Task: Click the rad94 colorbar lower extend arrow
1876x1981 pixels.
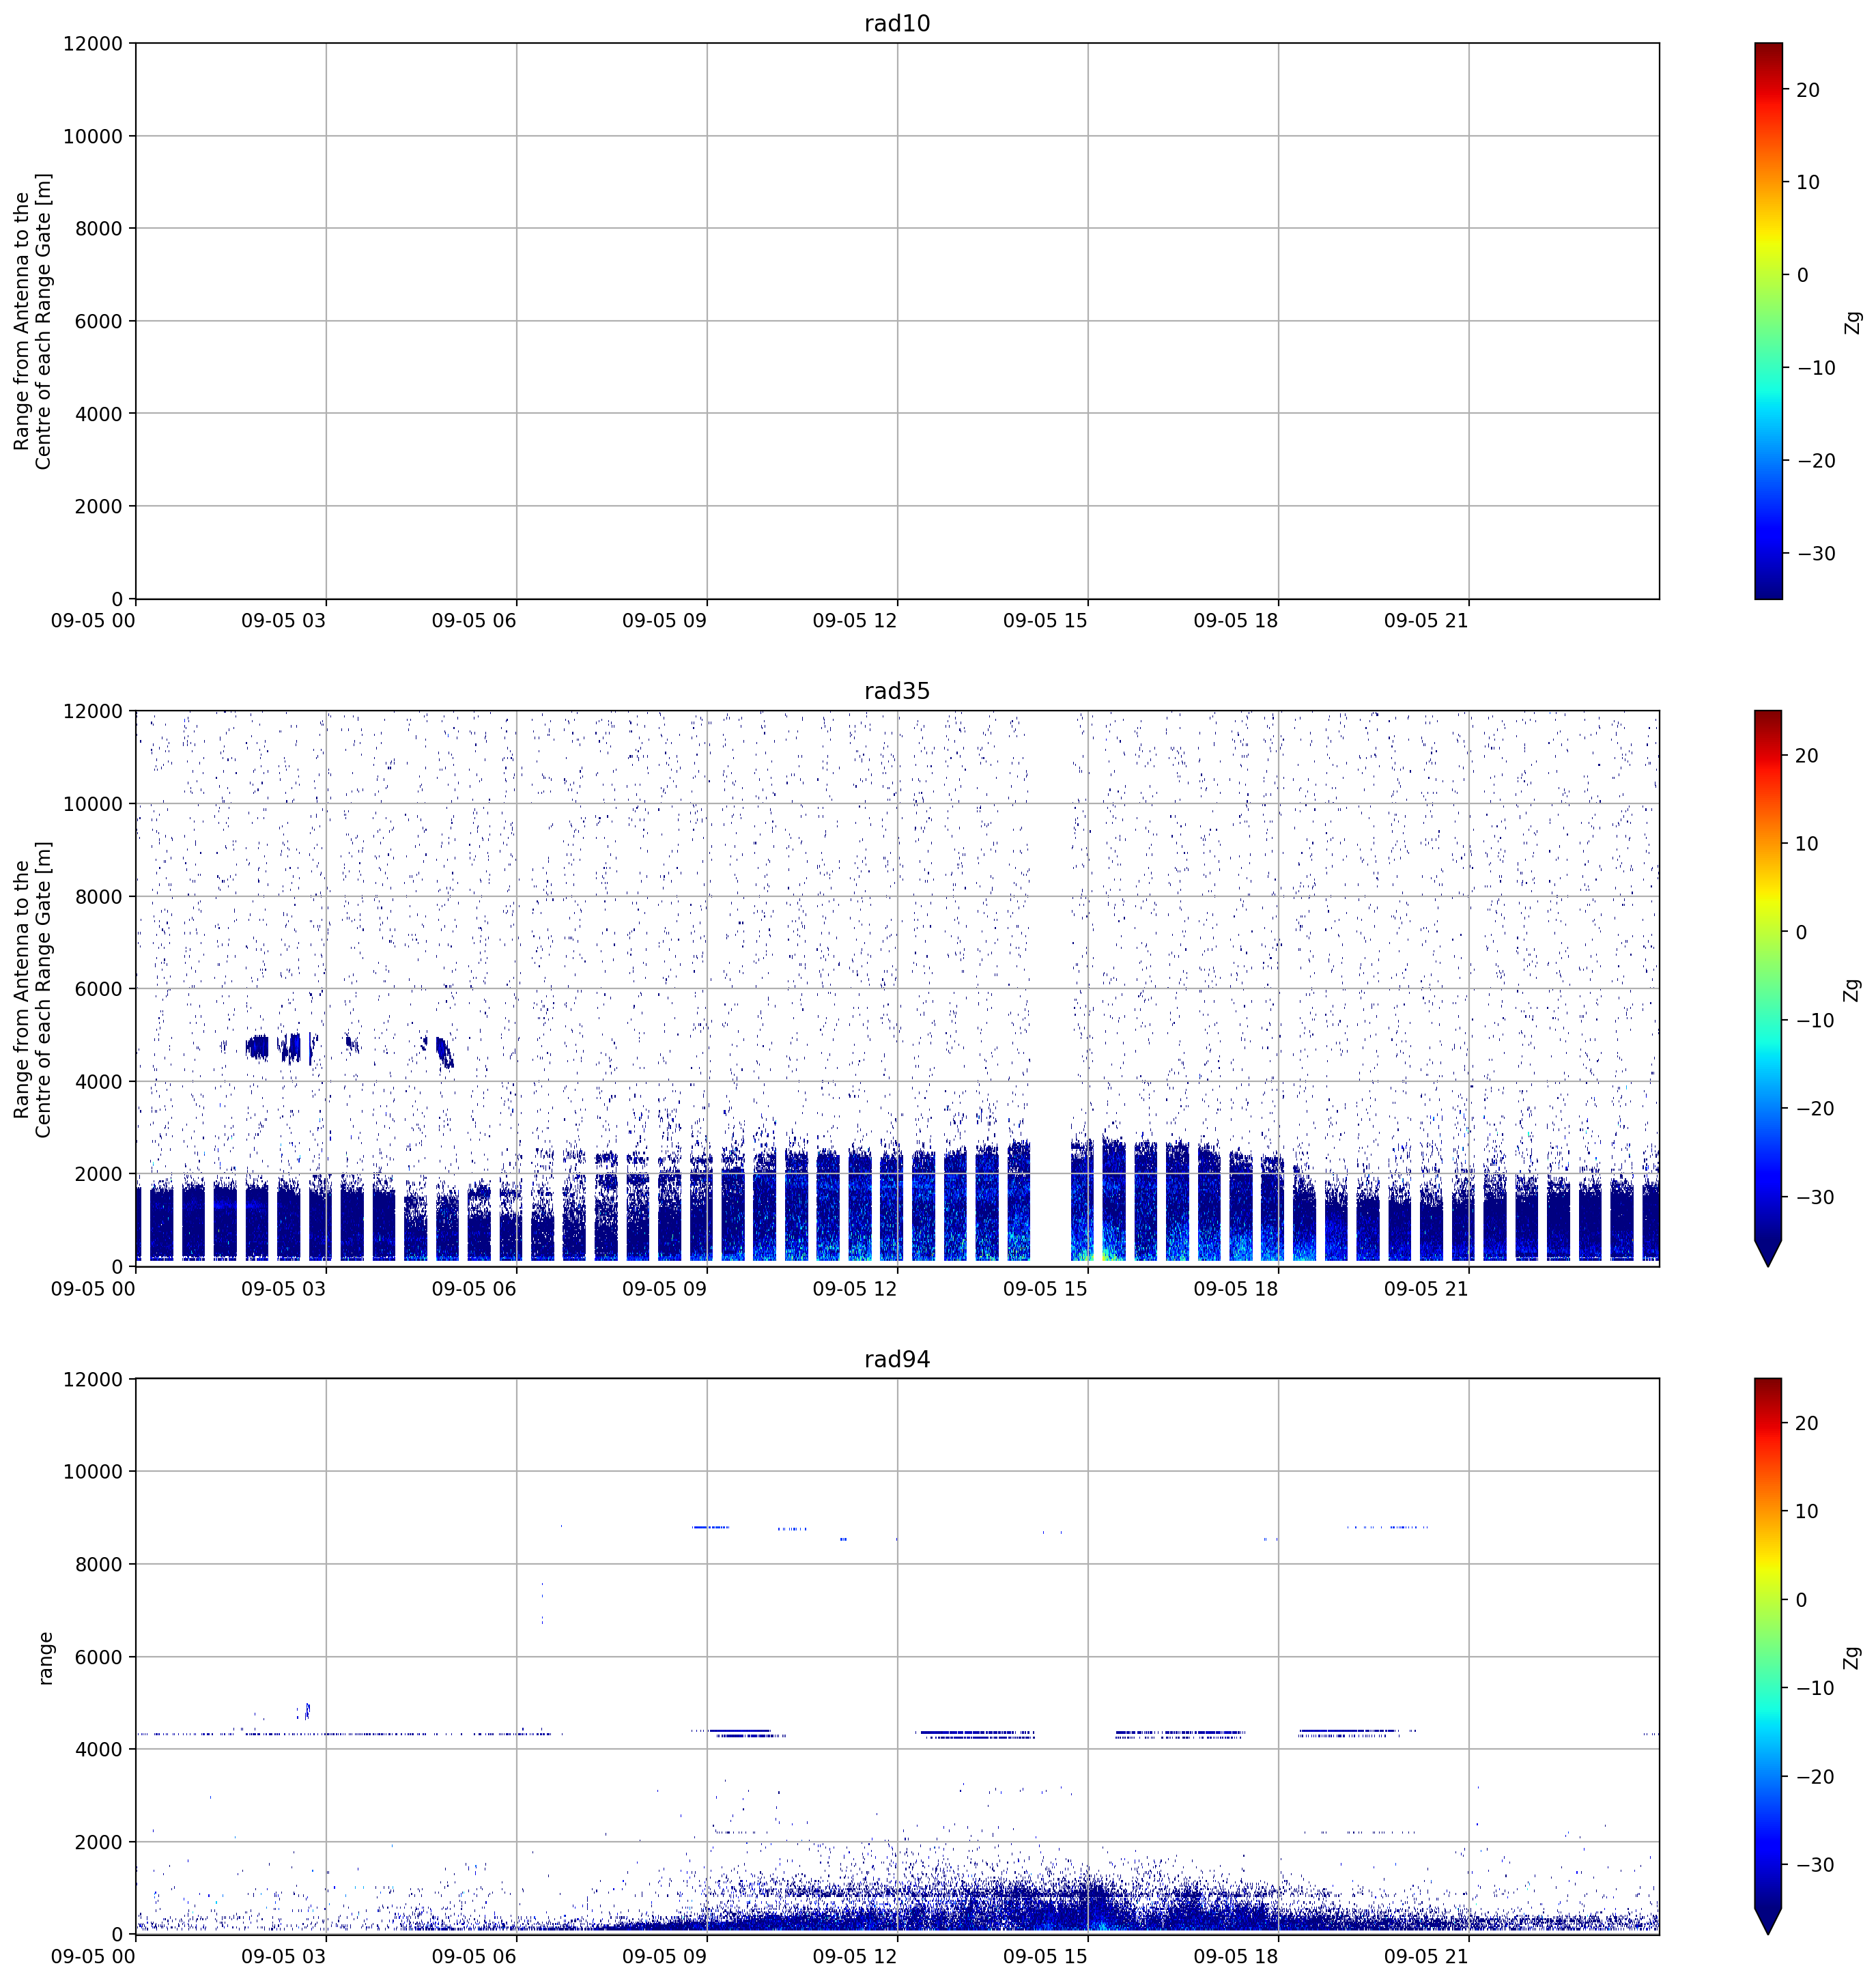Action: (1768, 1921)
